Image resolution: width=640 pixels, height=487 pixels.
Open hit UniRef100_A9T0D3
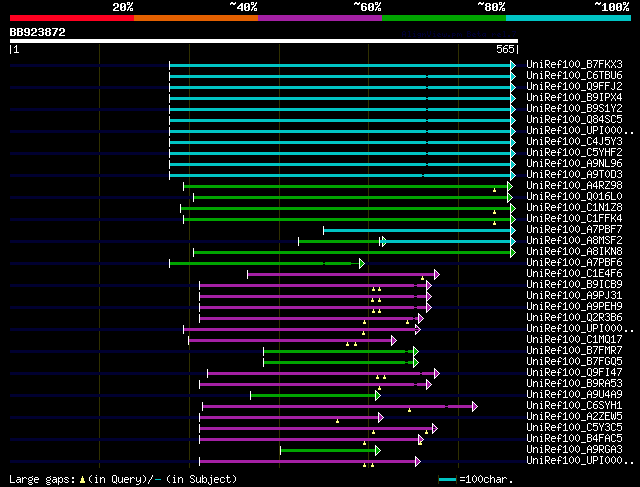pos(574,175)
